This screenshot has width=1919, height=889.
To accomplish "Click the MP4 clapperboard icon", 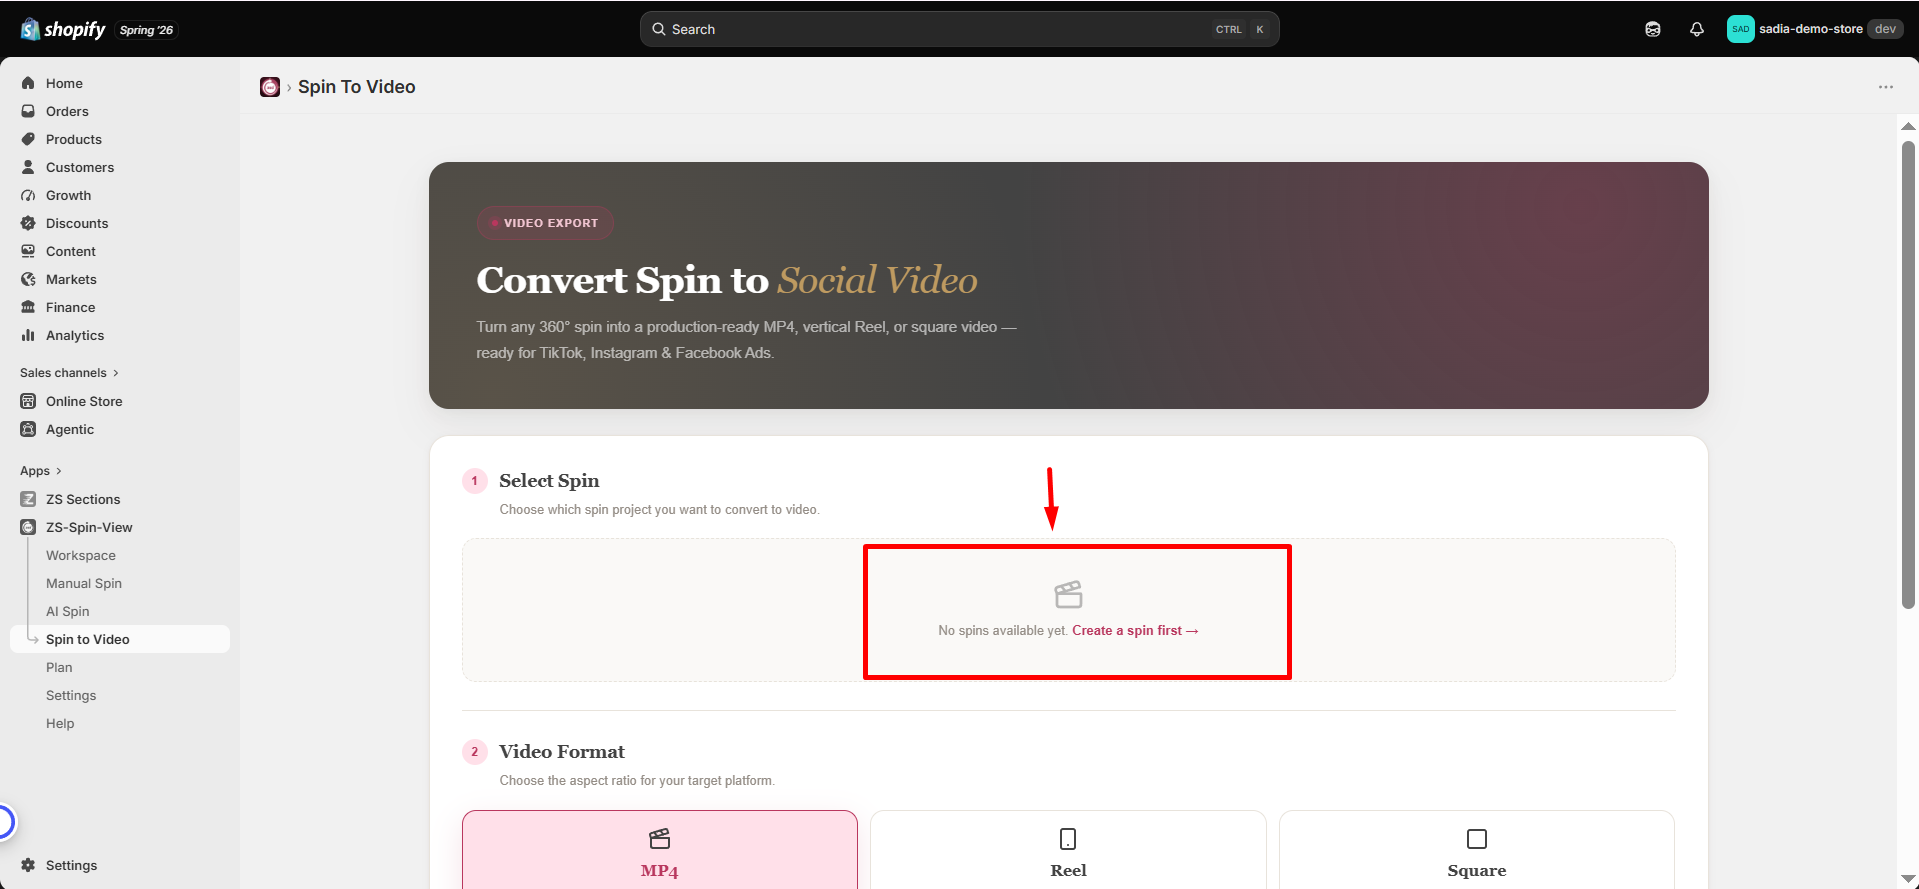I will click(660, 838).
